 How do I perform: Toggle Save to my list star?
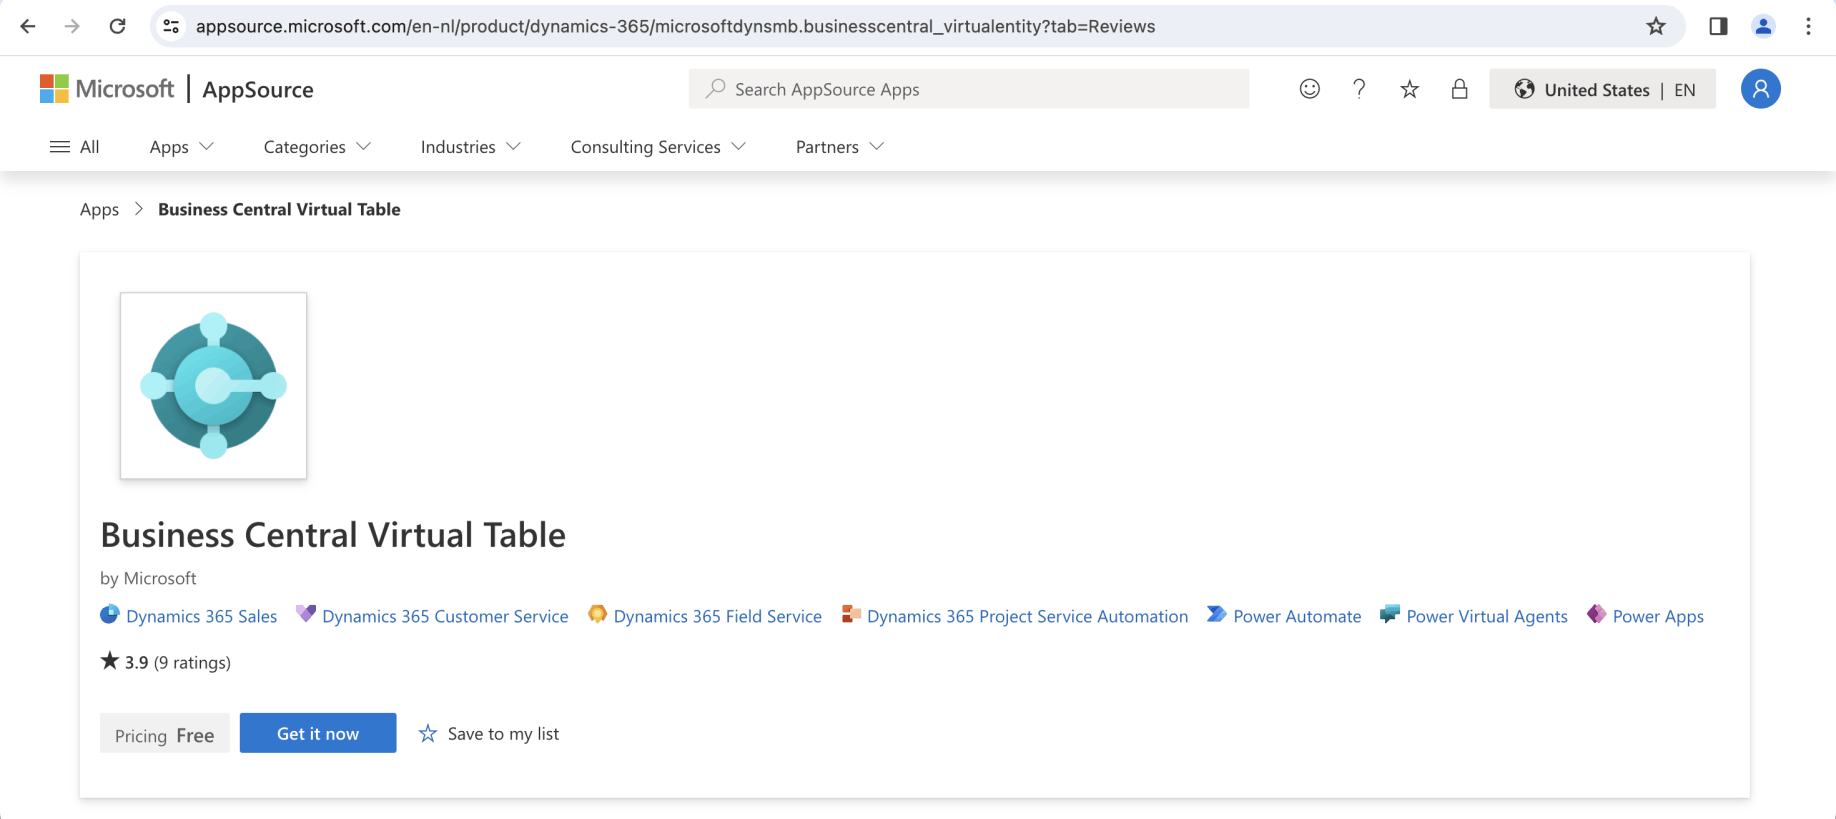(428, 734)
